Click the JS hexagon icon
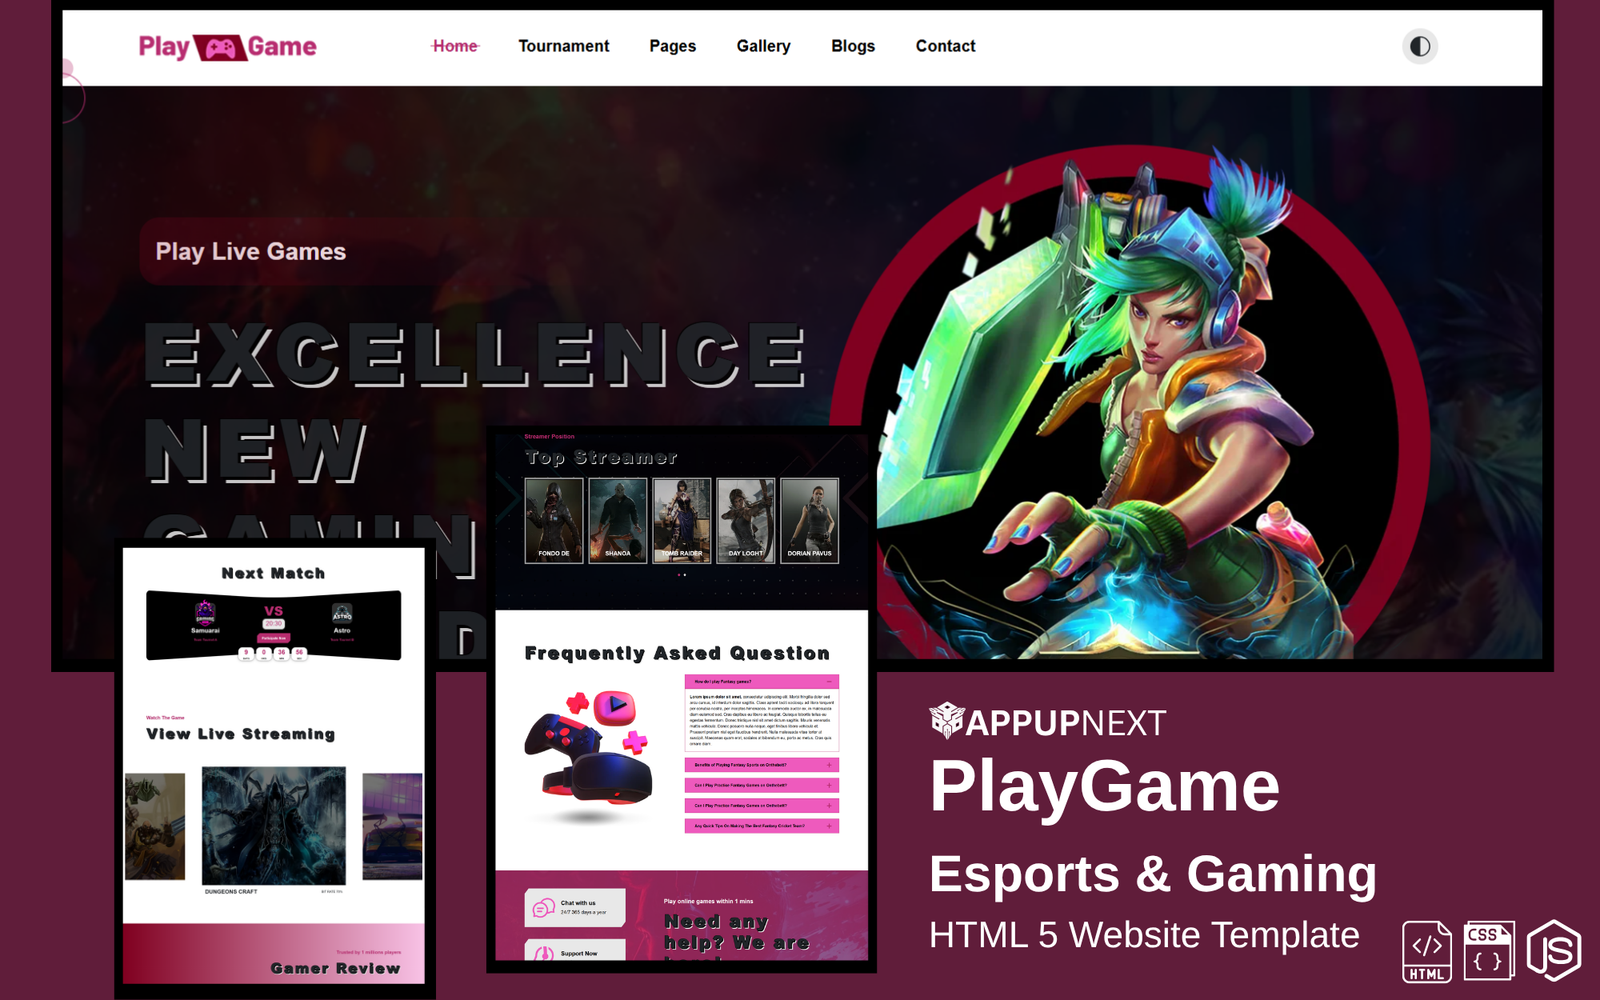 1554,951
